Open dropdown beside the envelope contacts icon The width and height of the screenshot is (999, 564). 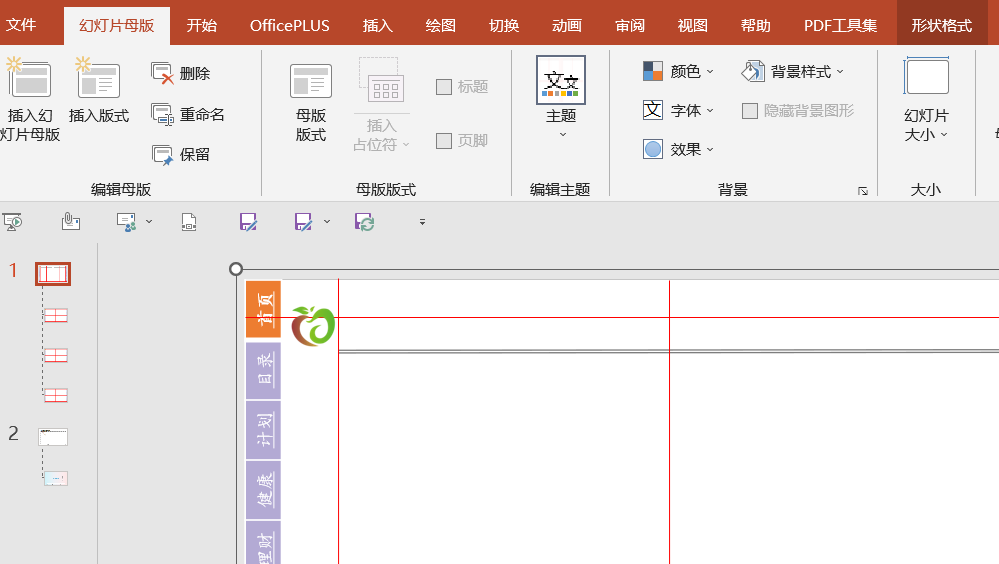point(149,222)
